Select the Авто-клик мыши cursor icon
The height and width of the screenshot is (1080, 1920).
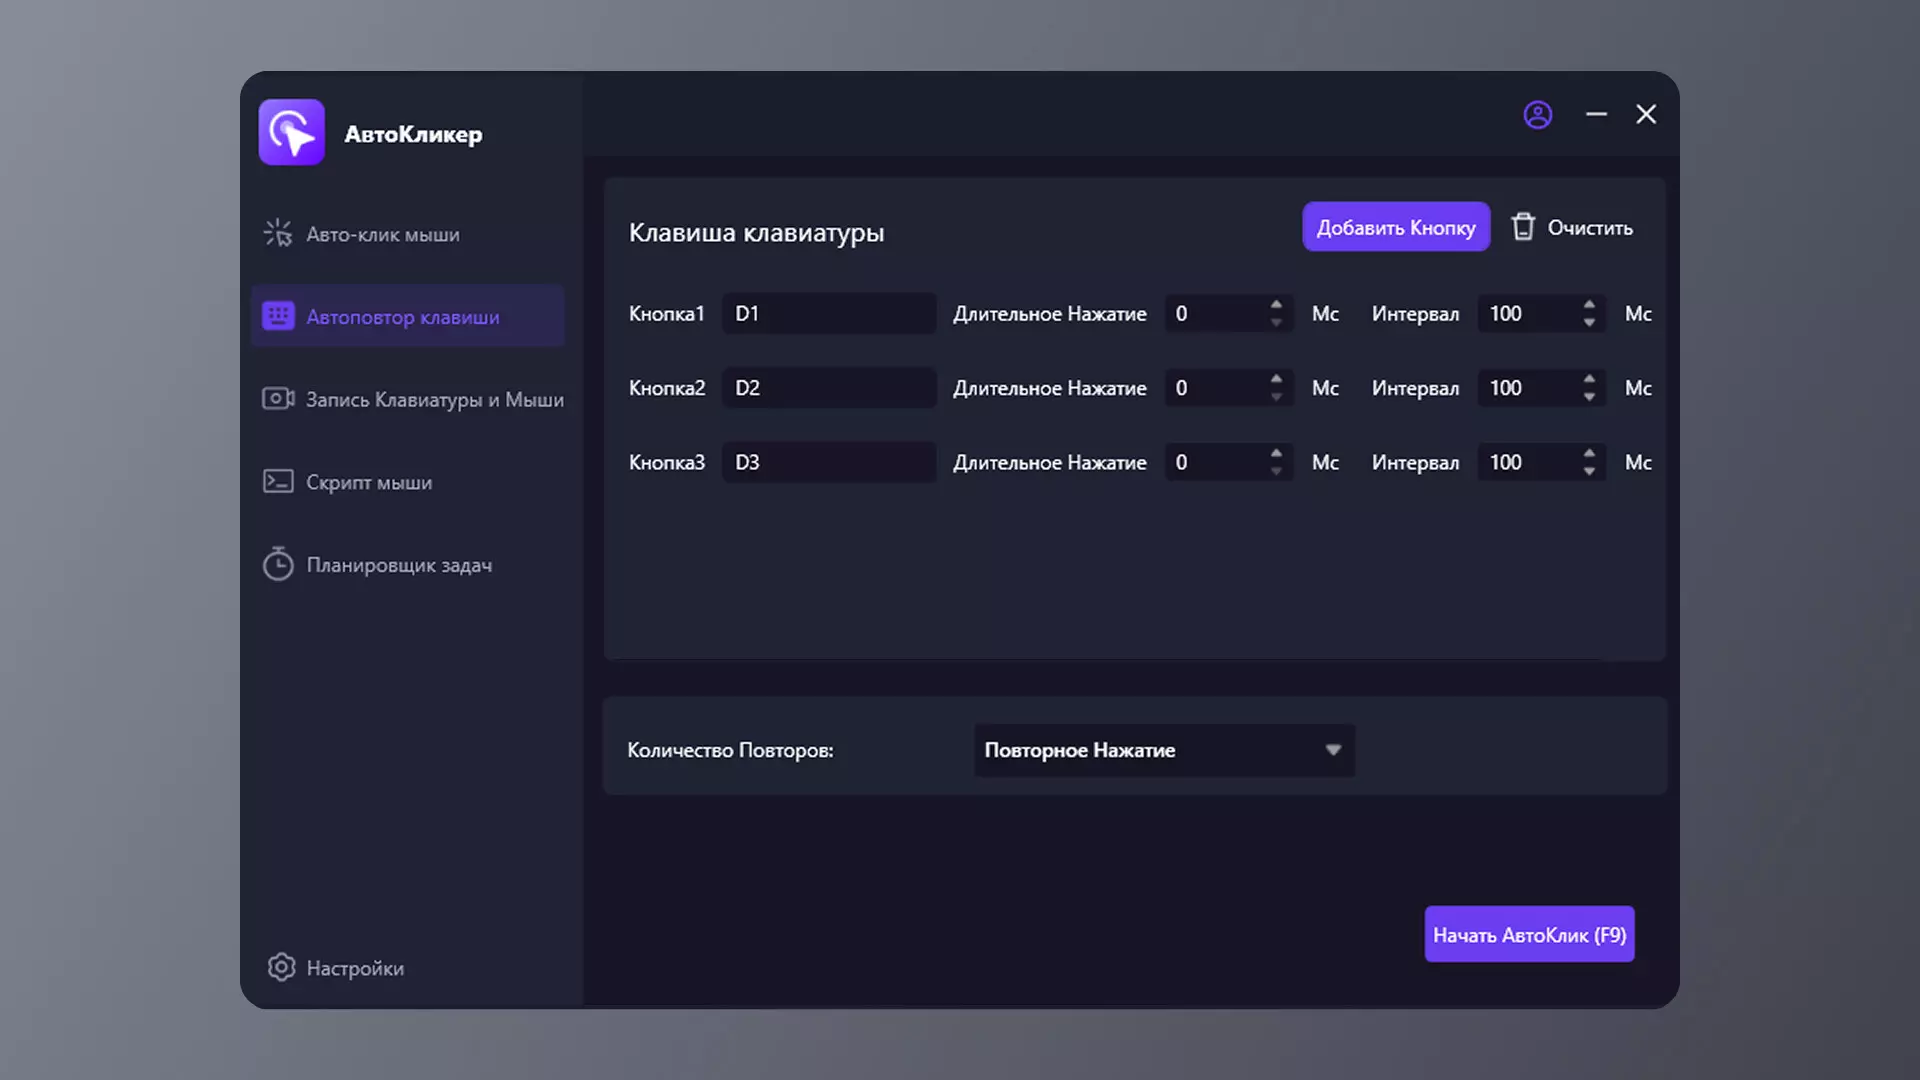click(x=277, y=233)
